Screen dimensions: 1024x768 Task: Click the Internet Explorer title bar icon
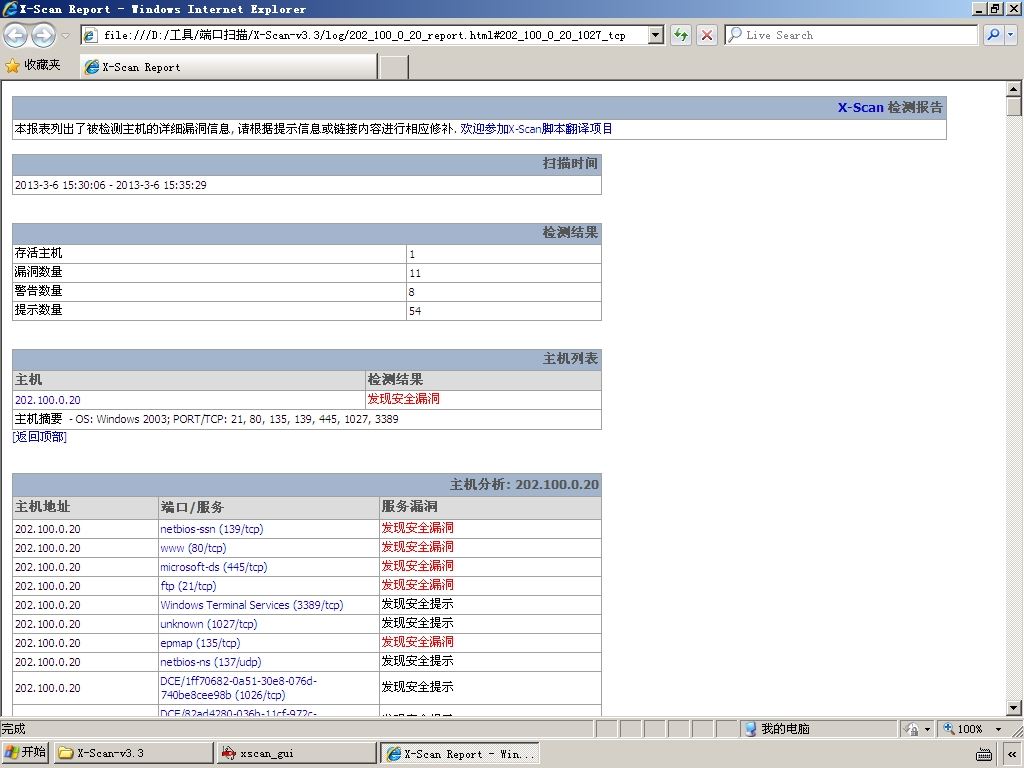pyautogui.click(x=10, y=8)
